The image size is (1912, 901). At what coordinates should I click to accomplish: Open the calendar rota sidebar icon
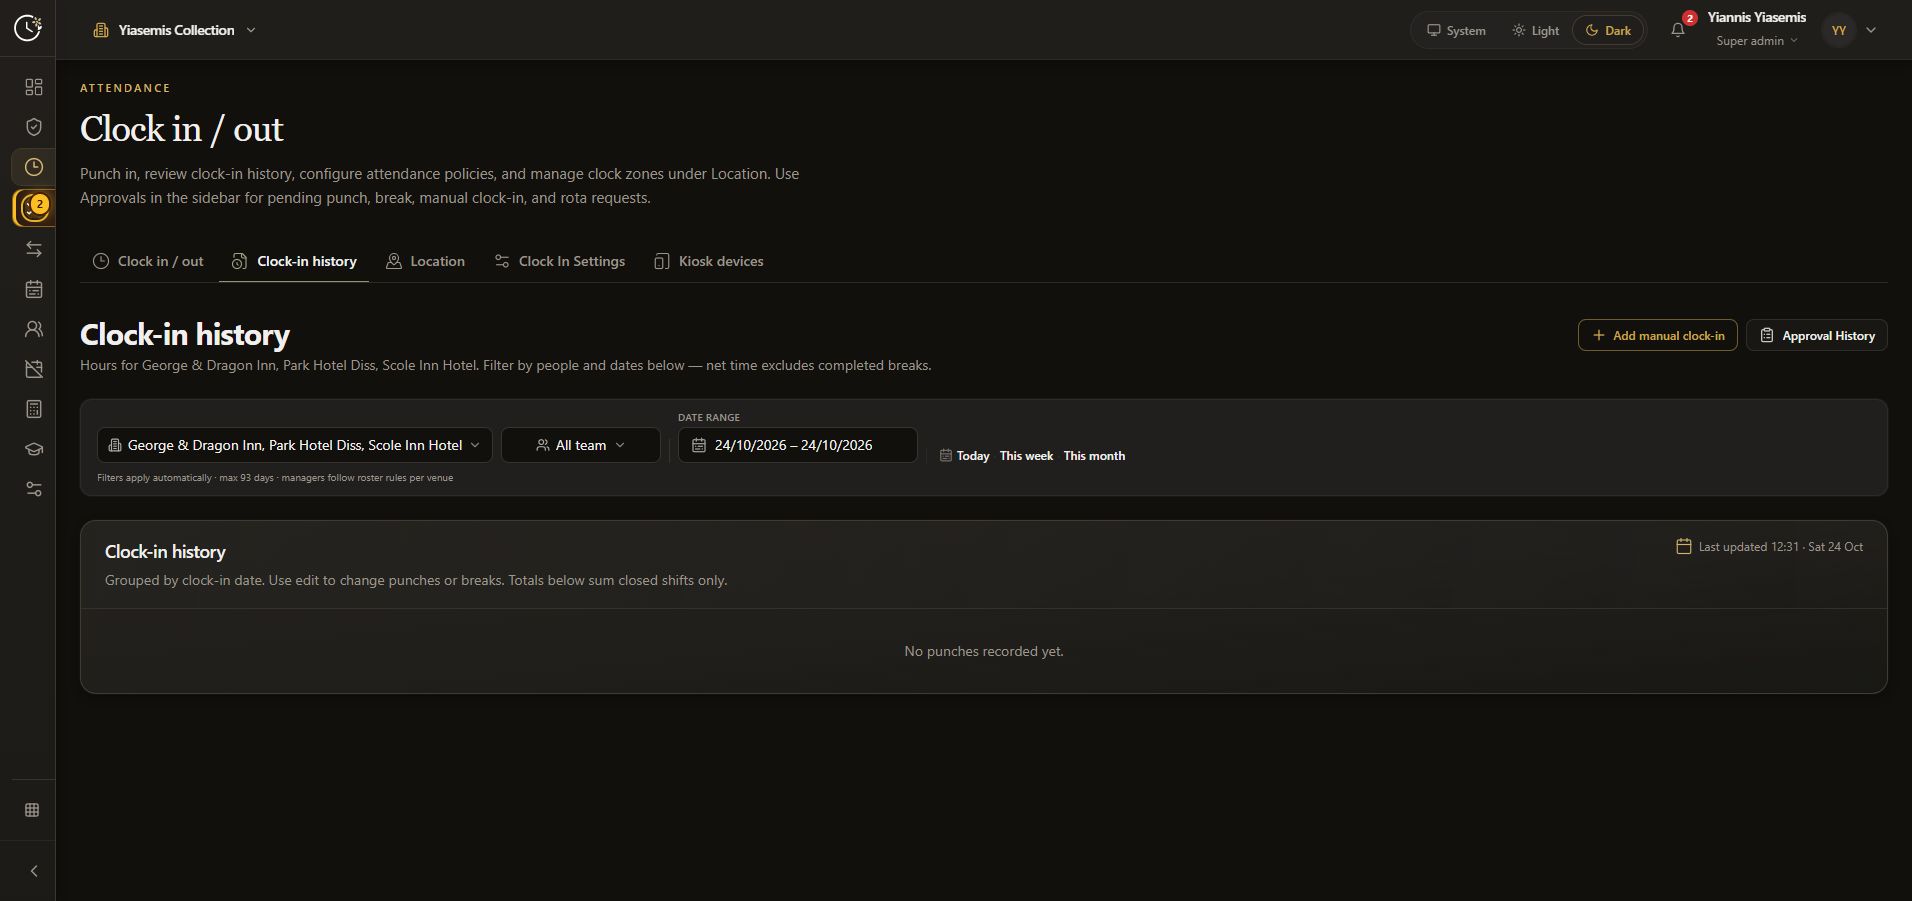34,289
